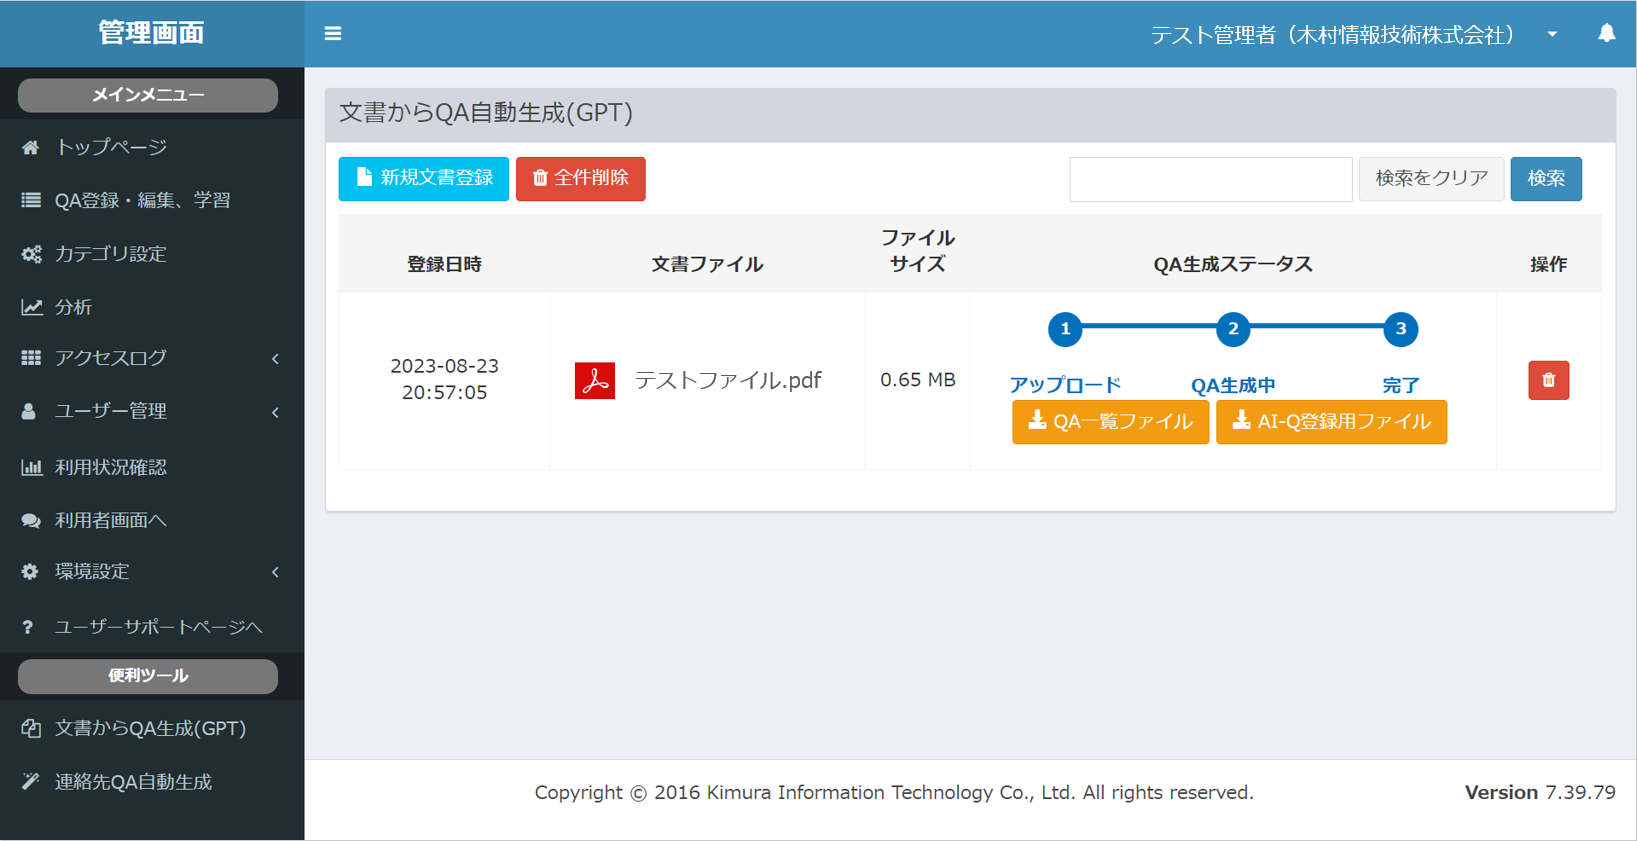Click step 1 circle アップロード
This screenshot has height=841, width=1637.
coord(1065,329)
